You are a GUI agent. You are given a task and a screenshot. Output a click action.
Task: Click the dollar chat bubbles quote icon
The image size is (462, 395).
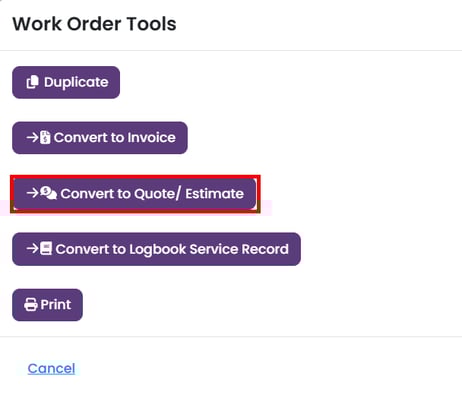[x=49, y=193]
